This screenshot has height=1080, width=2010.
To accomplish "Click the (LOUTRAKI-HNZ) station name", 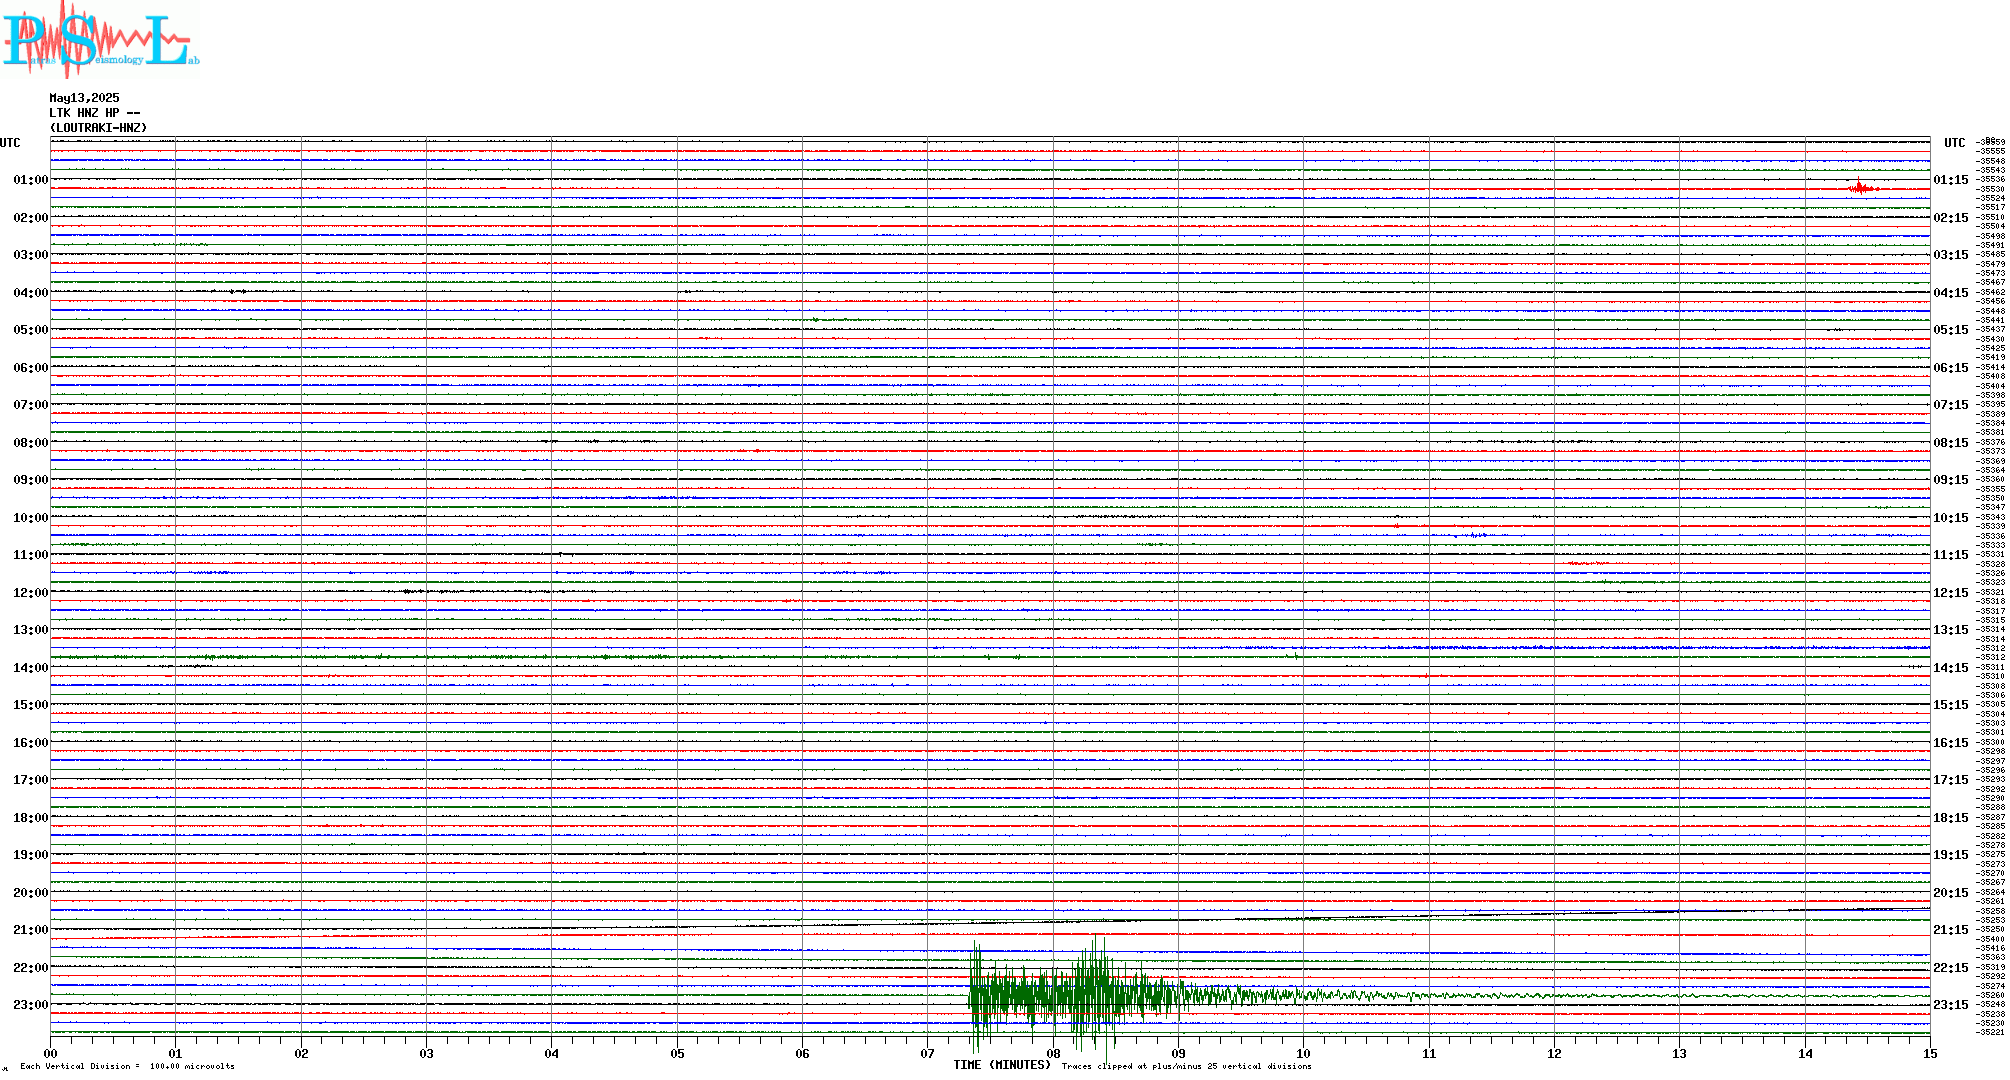I will click(98, 128).
